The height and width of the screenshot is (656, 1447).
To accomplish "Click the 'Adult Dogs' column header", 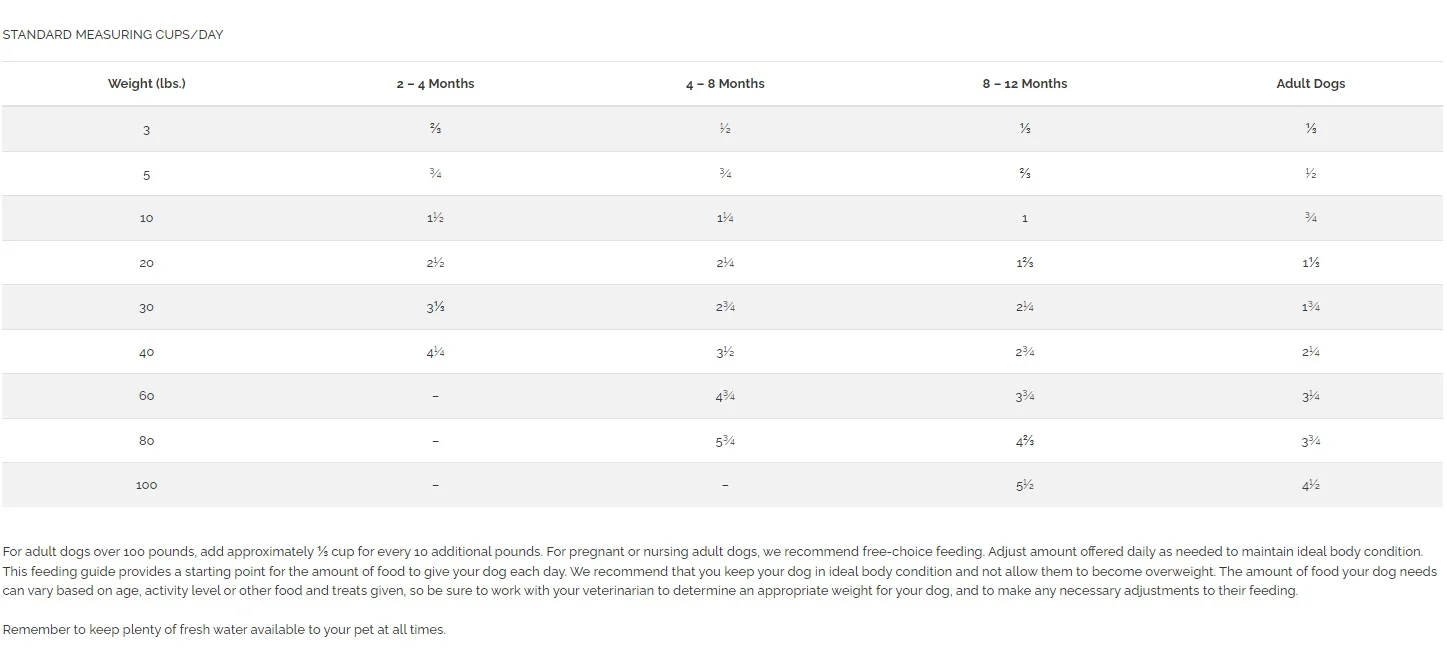I will [x=1311, y=84].
